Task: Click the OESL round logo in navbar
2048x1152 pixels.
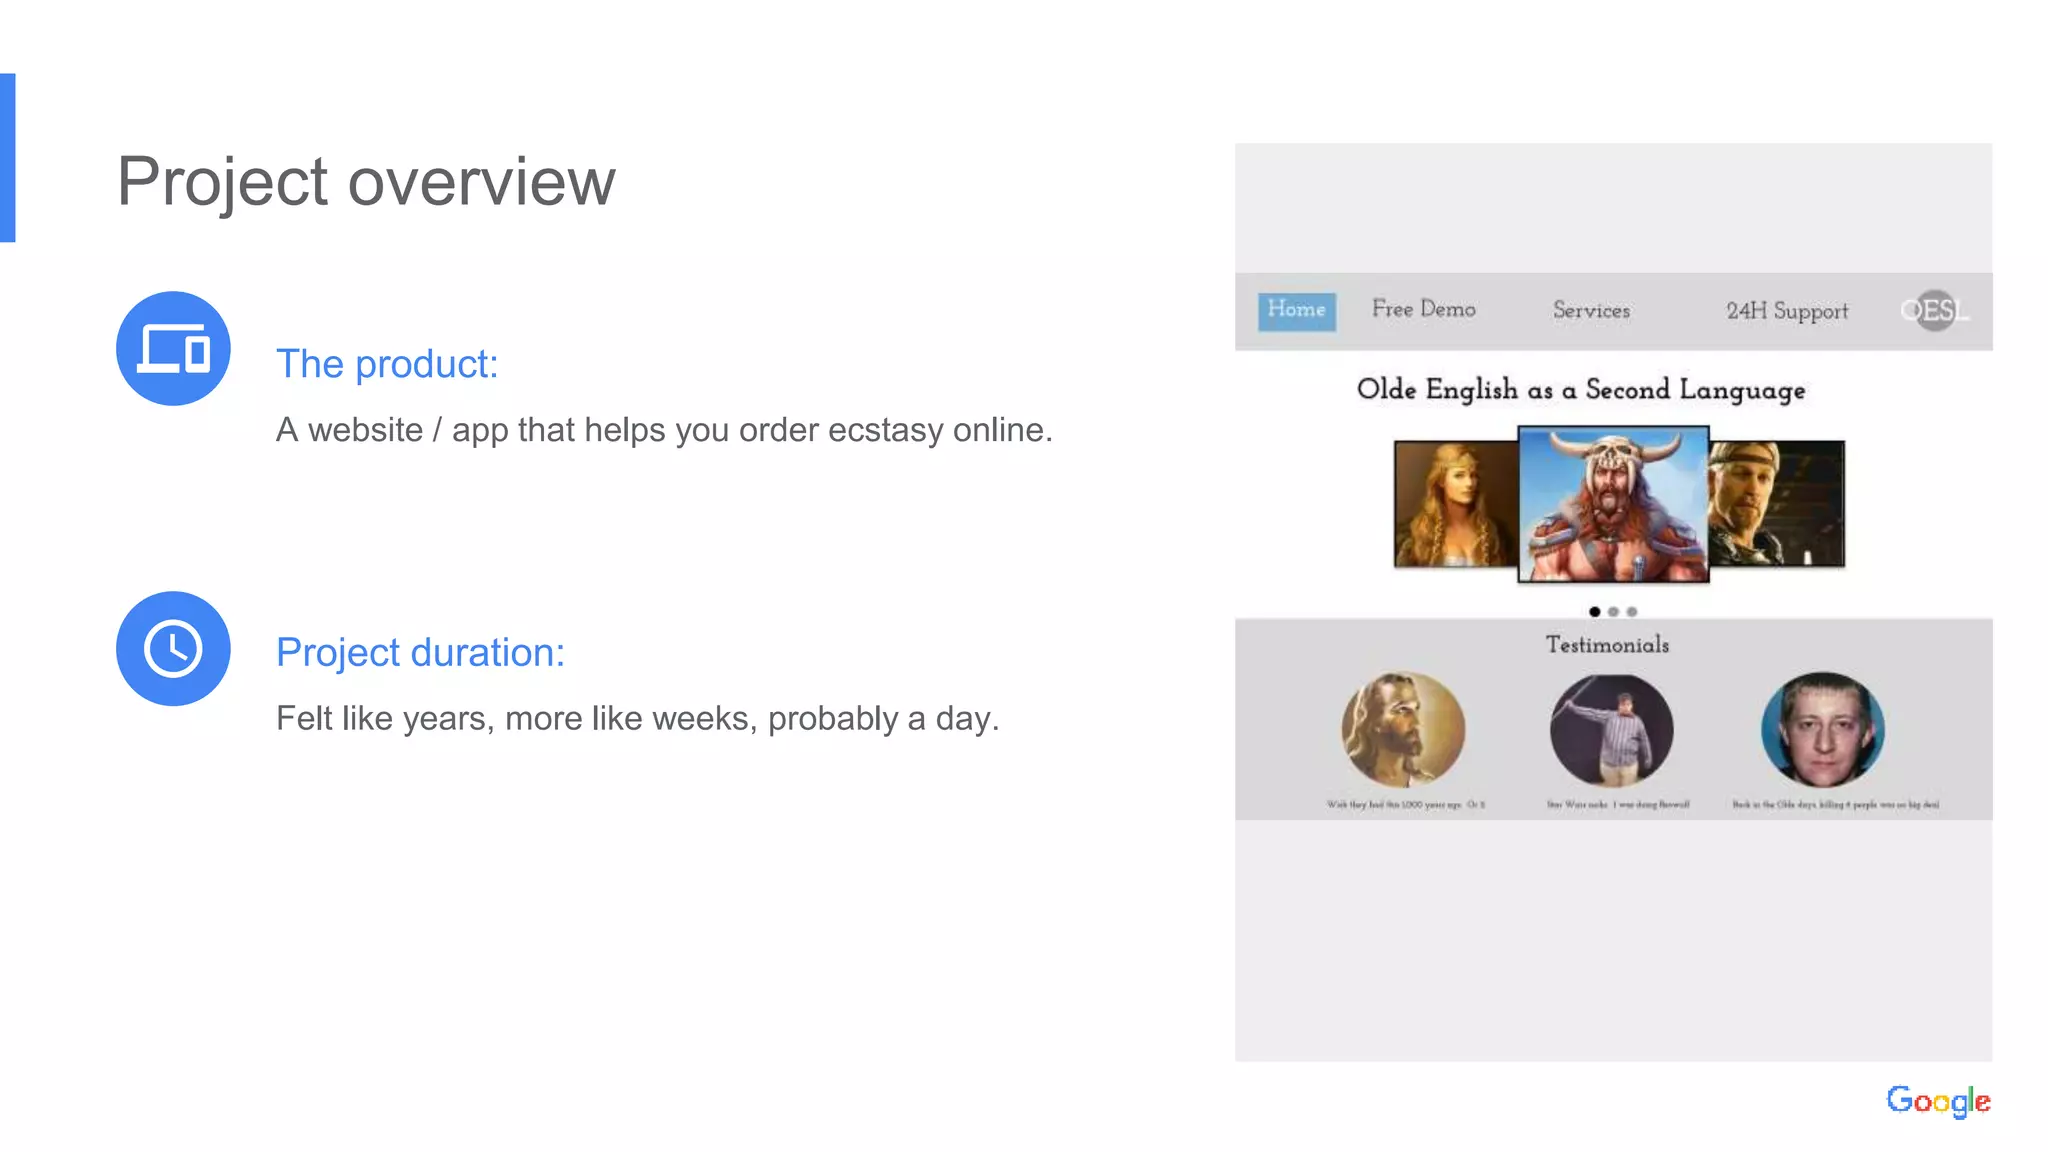Action: (1934, 311)
